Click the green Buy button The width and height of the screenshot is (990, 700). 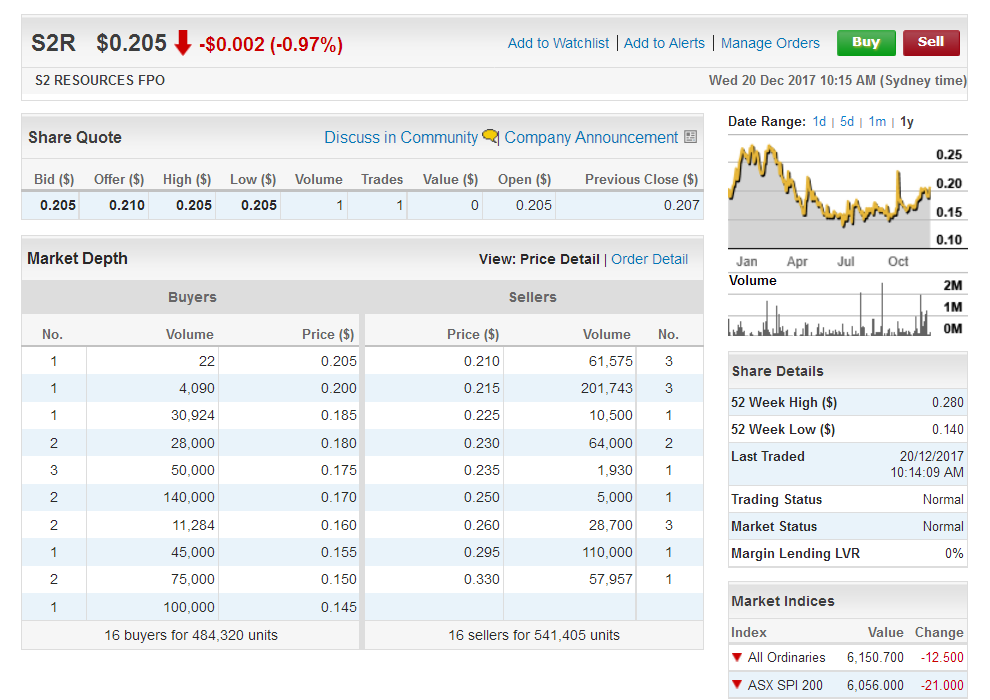point(866,42)
